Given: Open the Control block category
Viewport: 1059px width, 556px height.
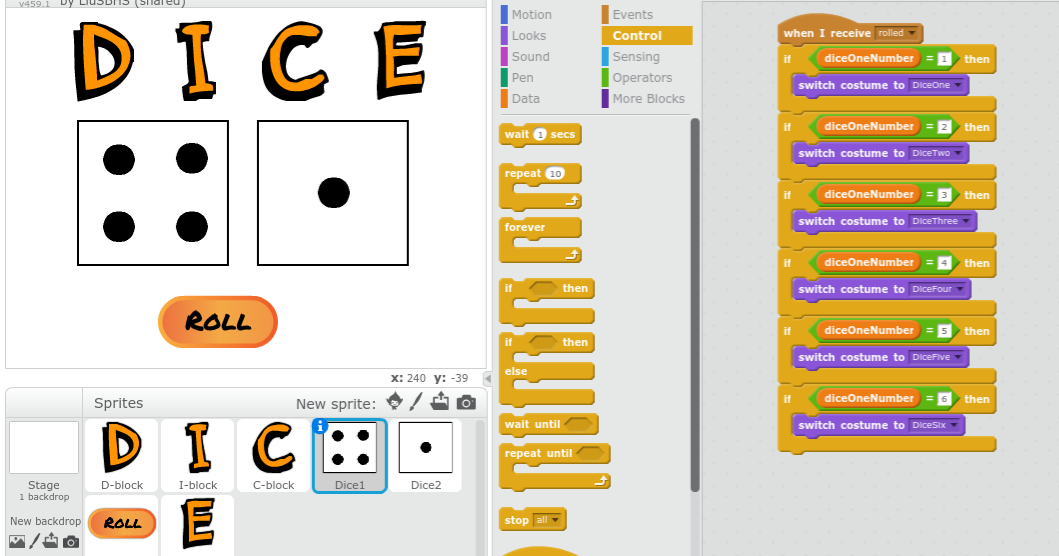Looking at the screenshot, I should [x=647, y=35].
